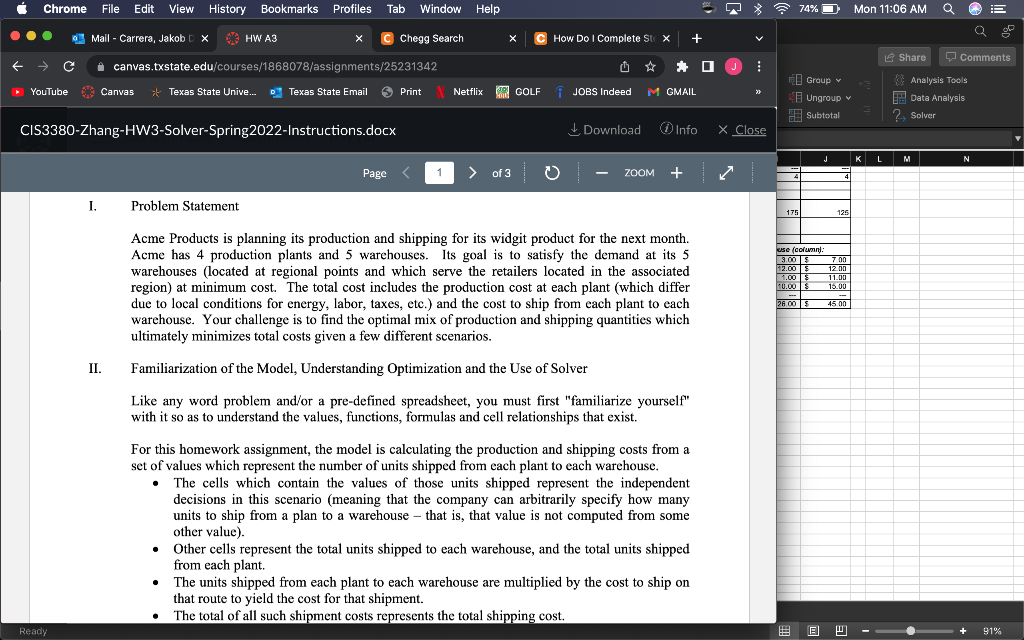Screen dimensions: 1024x640
Task: Open the Window menu
Action: click(x=440, y=8)
